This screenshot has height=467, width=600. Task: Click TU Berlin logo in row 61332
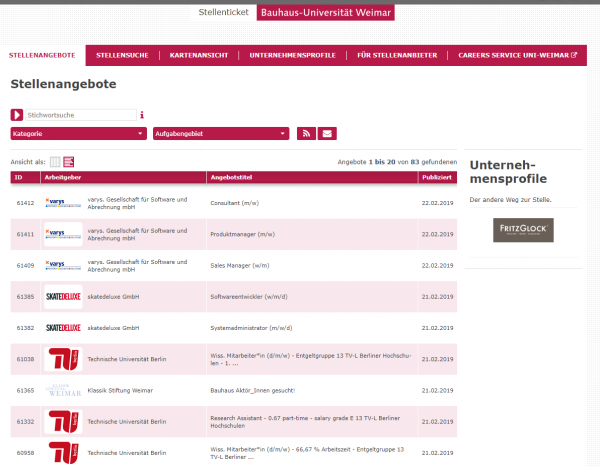point(63,421)
